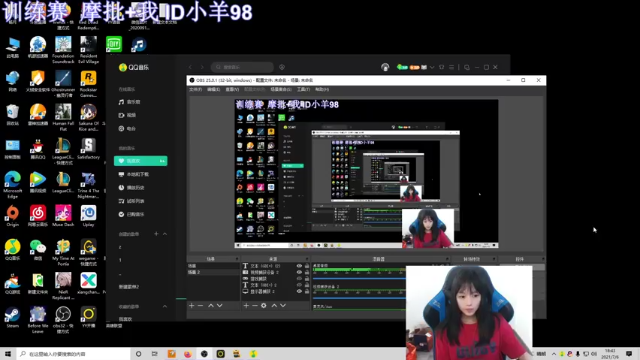Toggle visibility of video capture device source

tap(299, 272)
